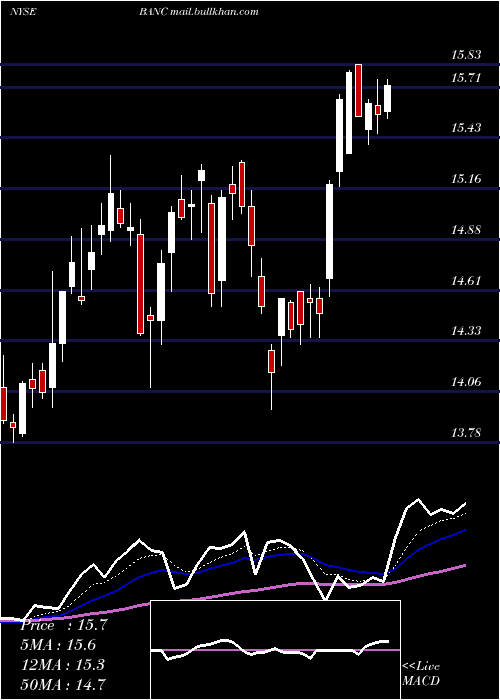Select the 14.06 price level label
Viewport: 500px width, 700px height.
click(x=466, y=382)
